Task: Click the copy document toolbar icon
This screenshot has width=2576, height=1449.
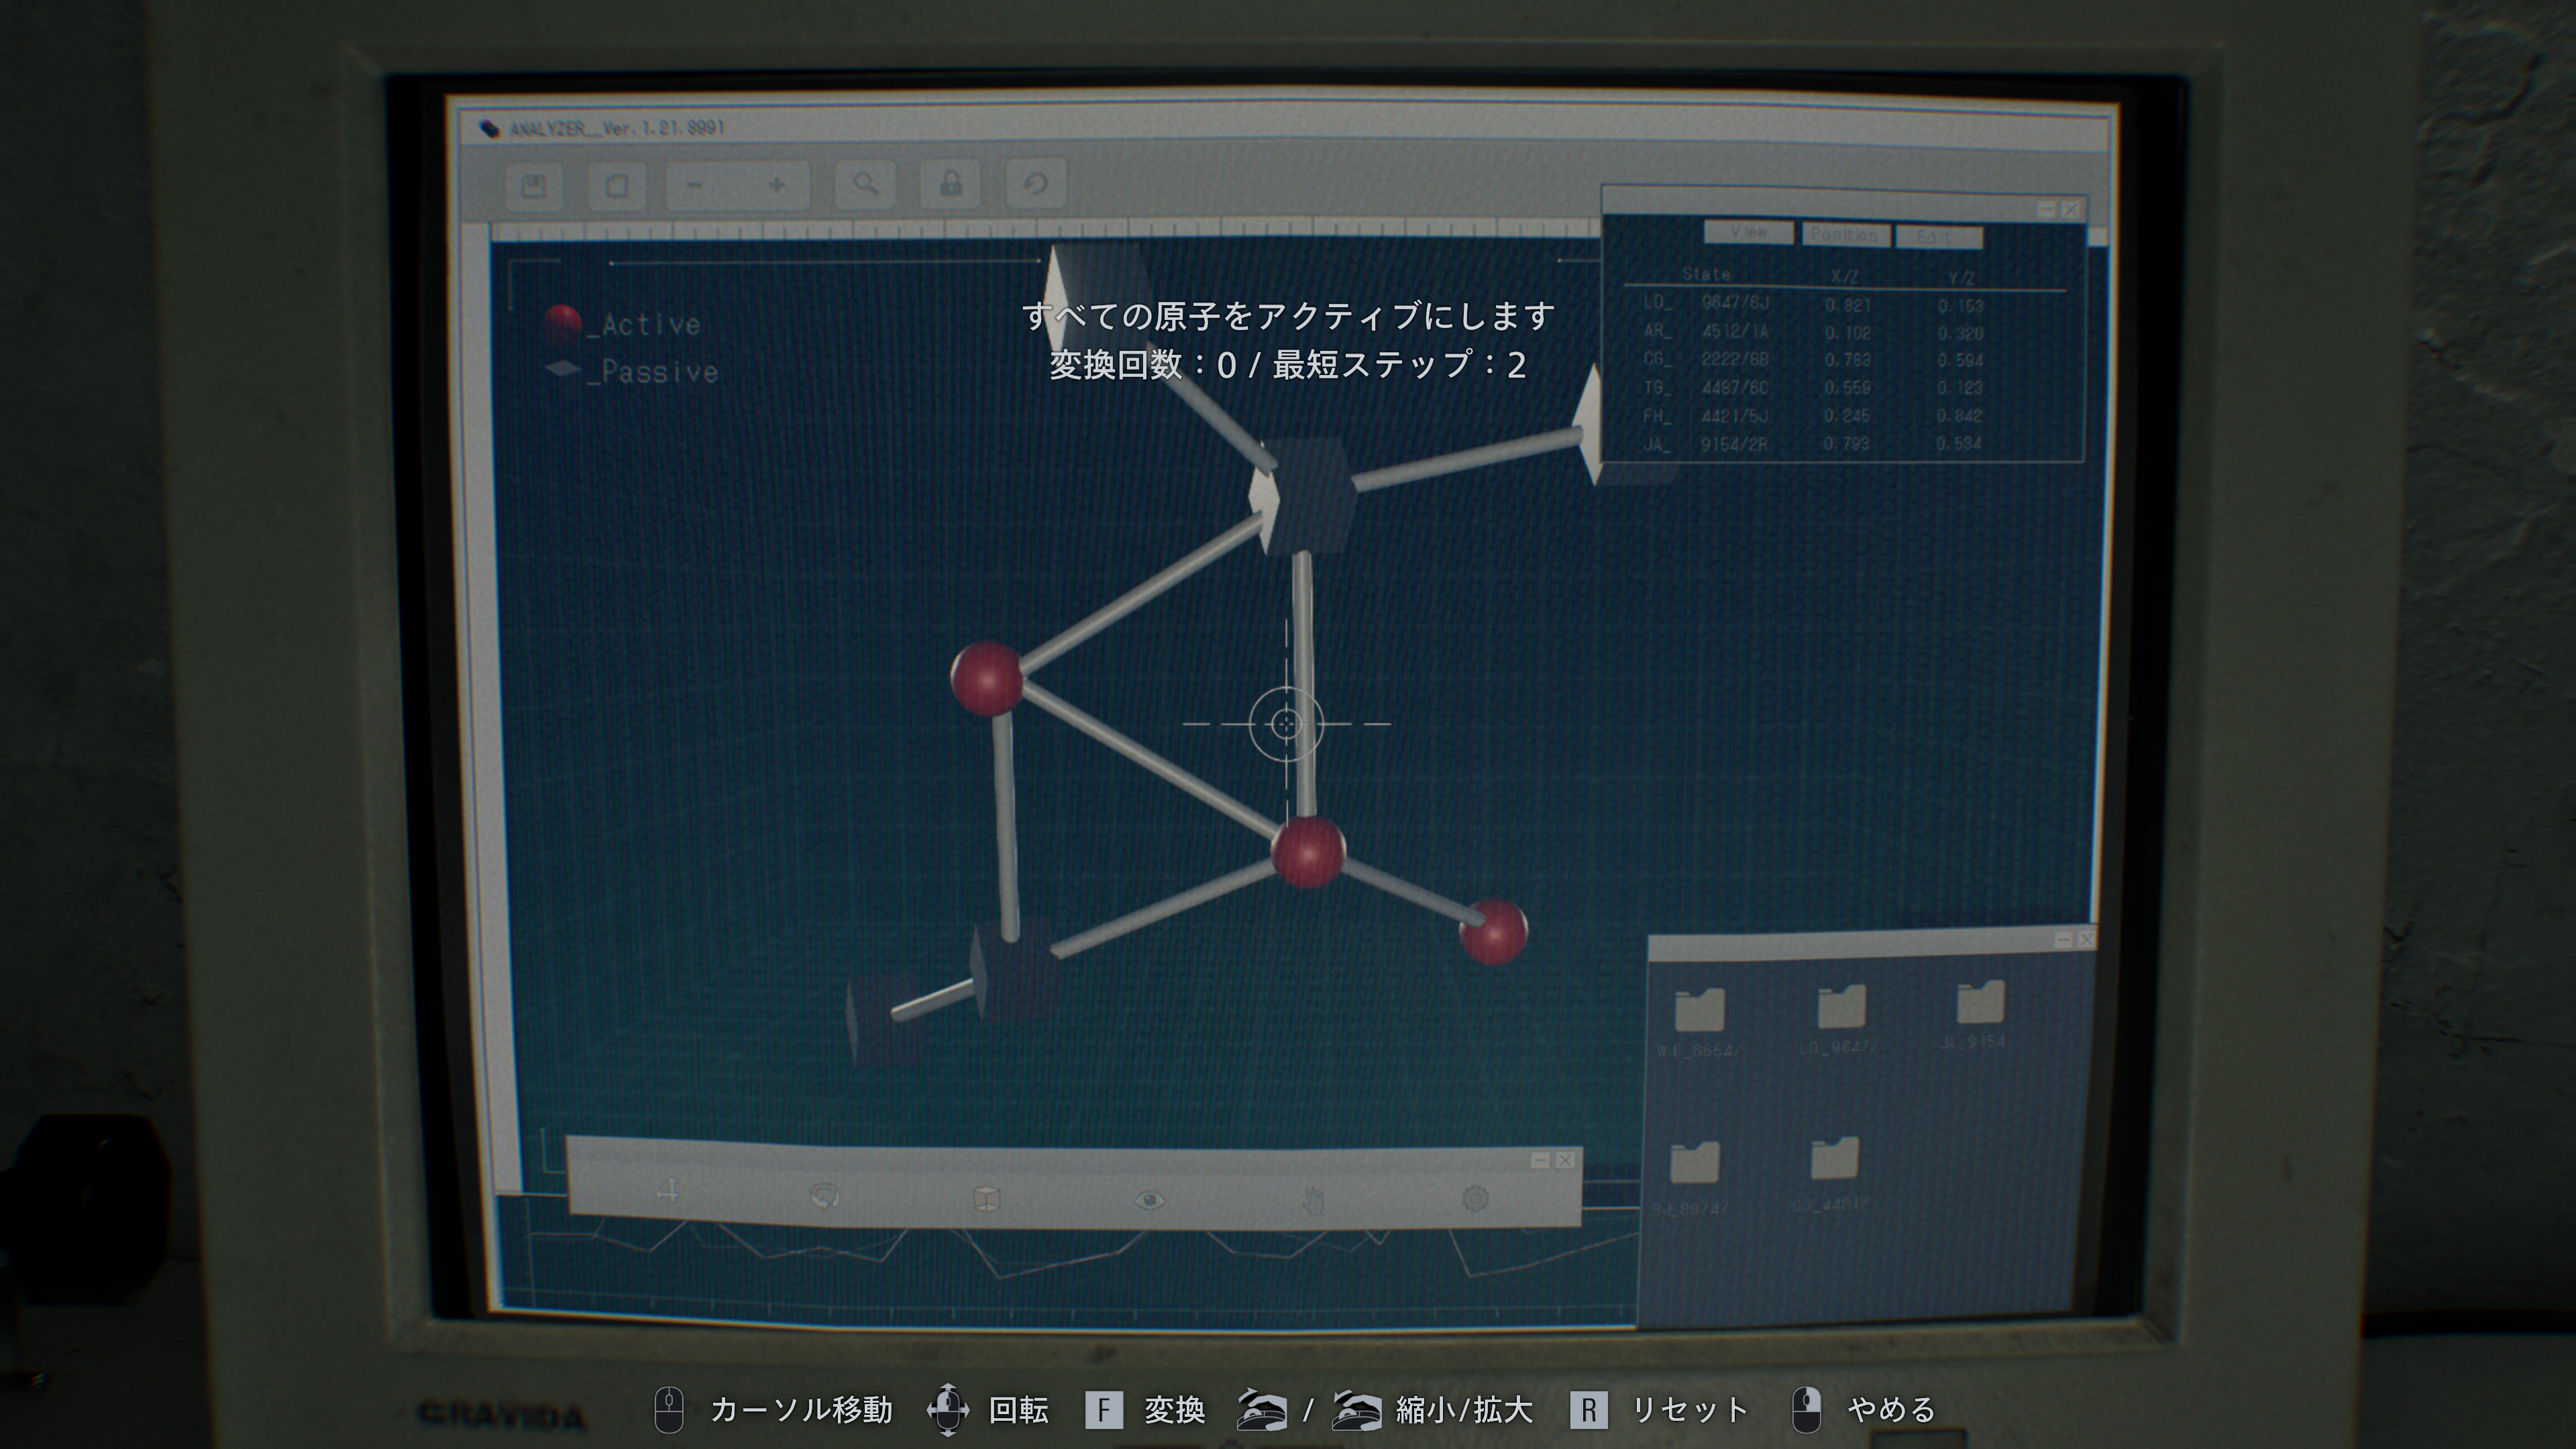Action: point(617,186)
